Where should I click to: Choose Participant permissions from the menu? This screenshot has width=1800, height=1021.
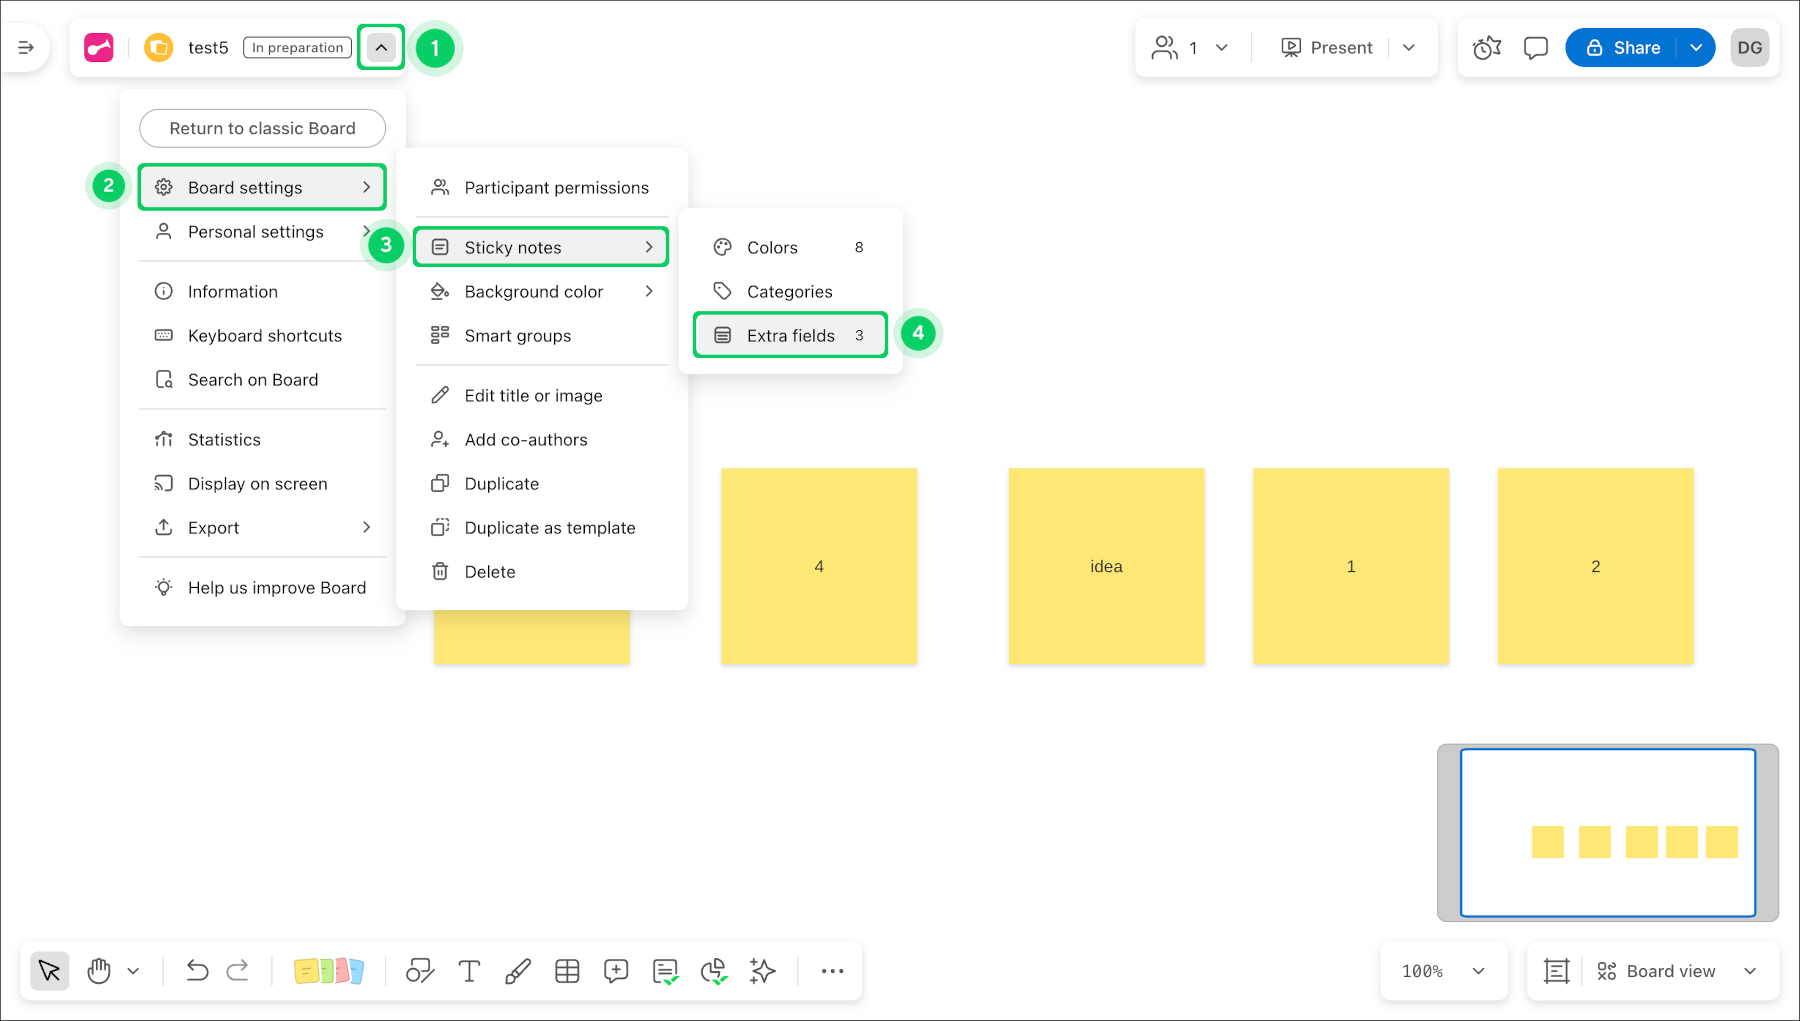pyautogui.click(x=556, y=188)
